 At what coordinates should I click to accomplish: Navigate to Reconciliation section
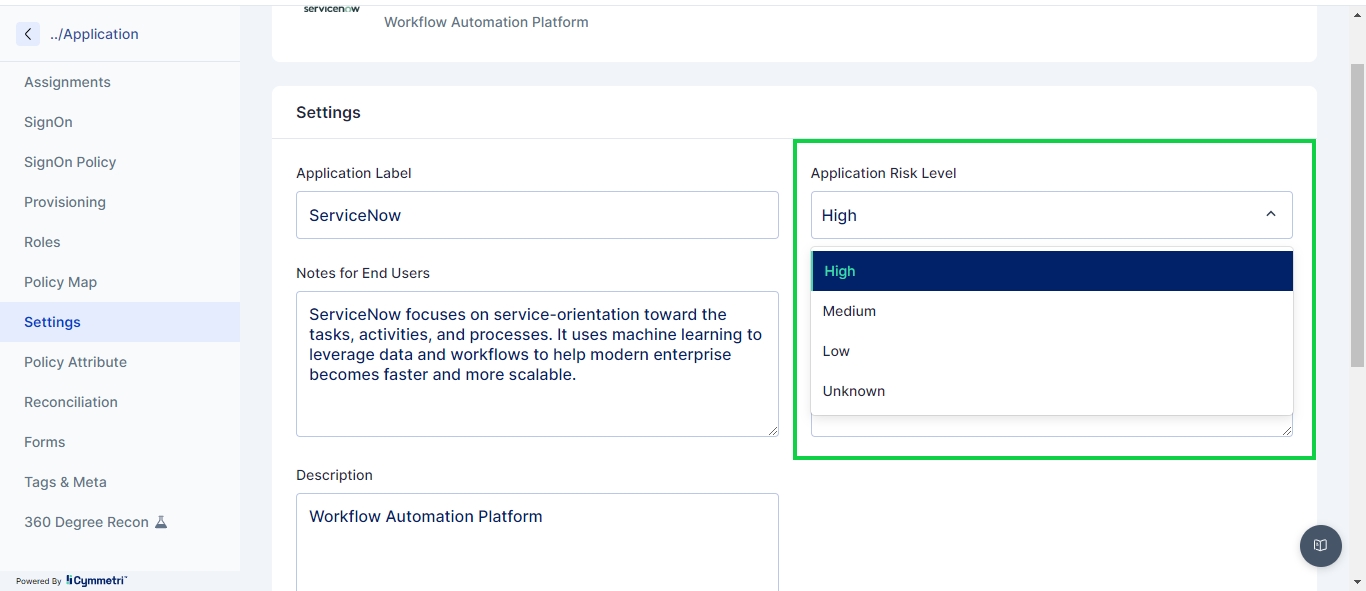[71, 402]
